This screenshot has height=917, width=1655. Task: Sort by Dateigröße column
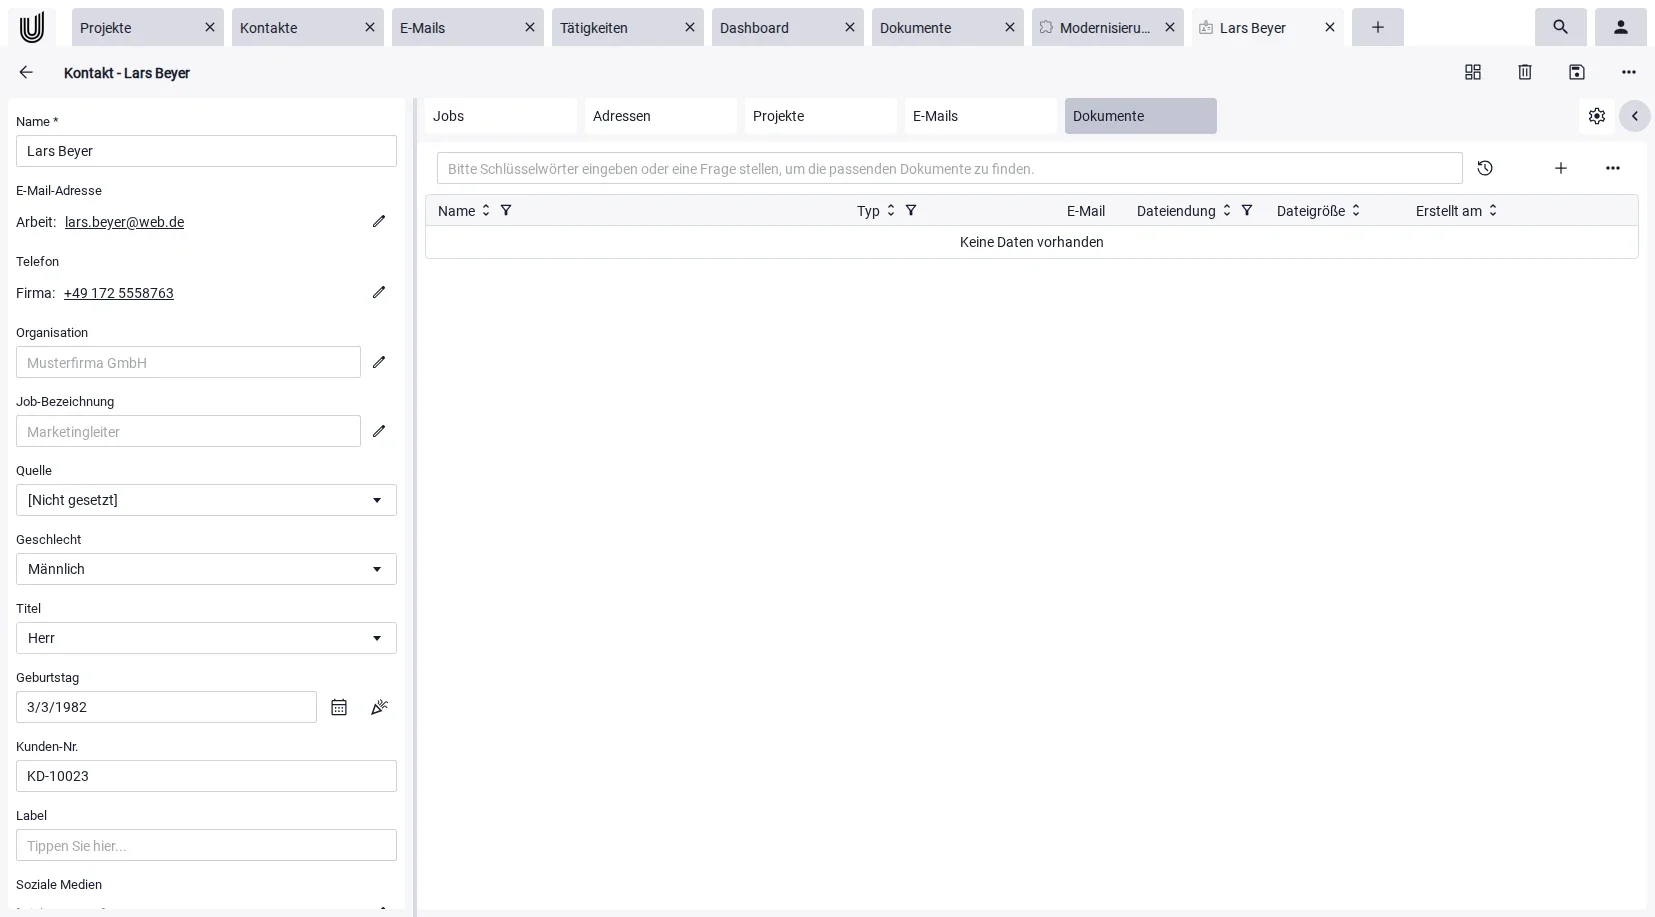coord(1356,210)
